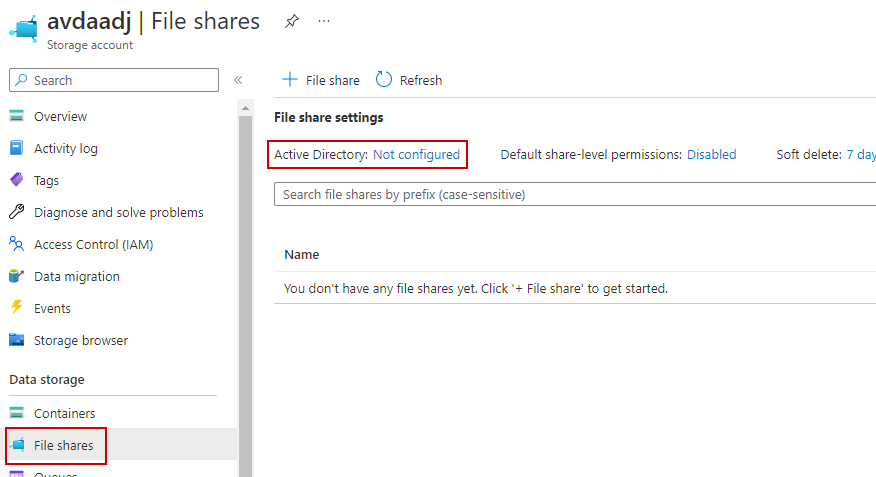Screen dimensions: 876x477
Task: Click the Search file shares by prefix field
Action: coord(570,194)
